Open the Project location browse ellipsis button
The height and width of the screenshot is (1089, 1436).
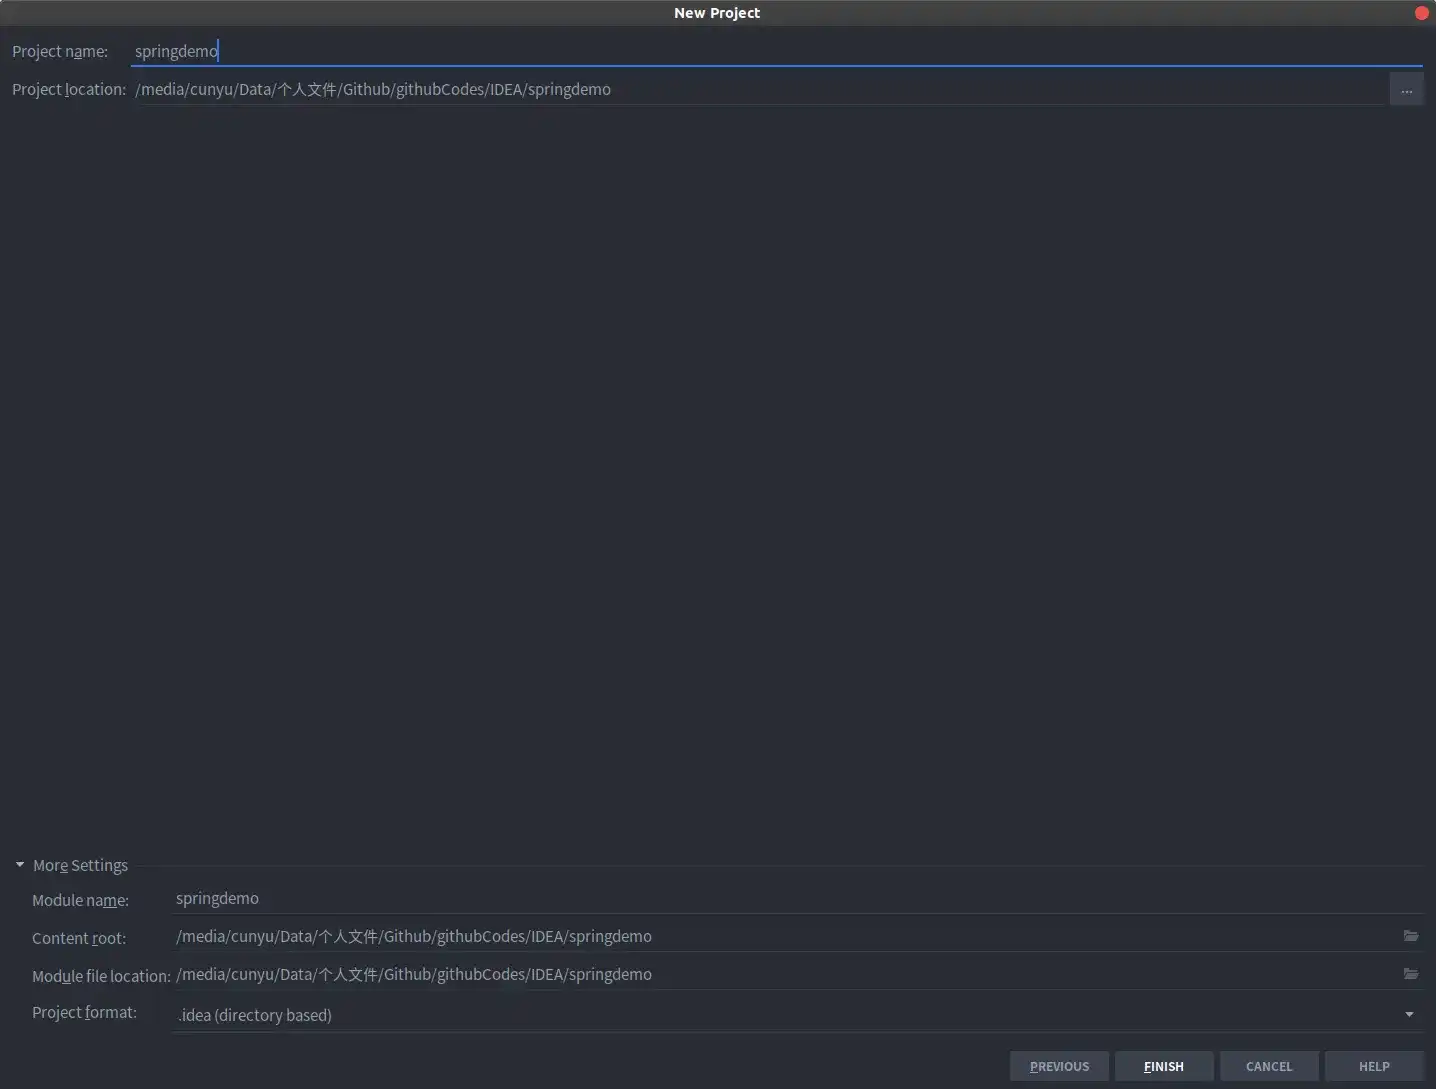(1406, 90)
